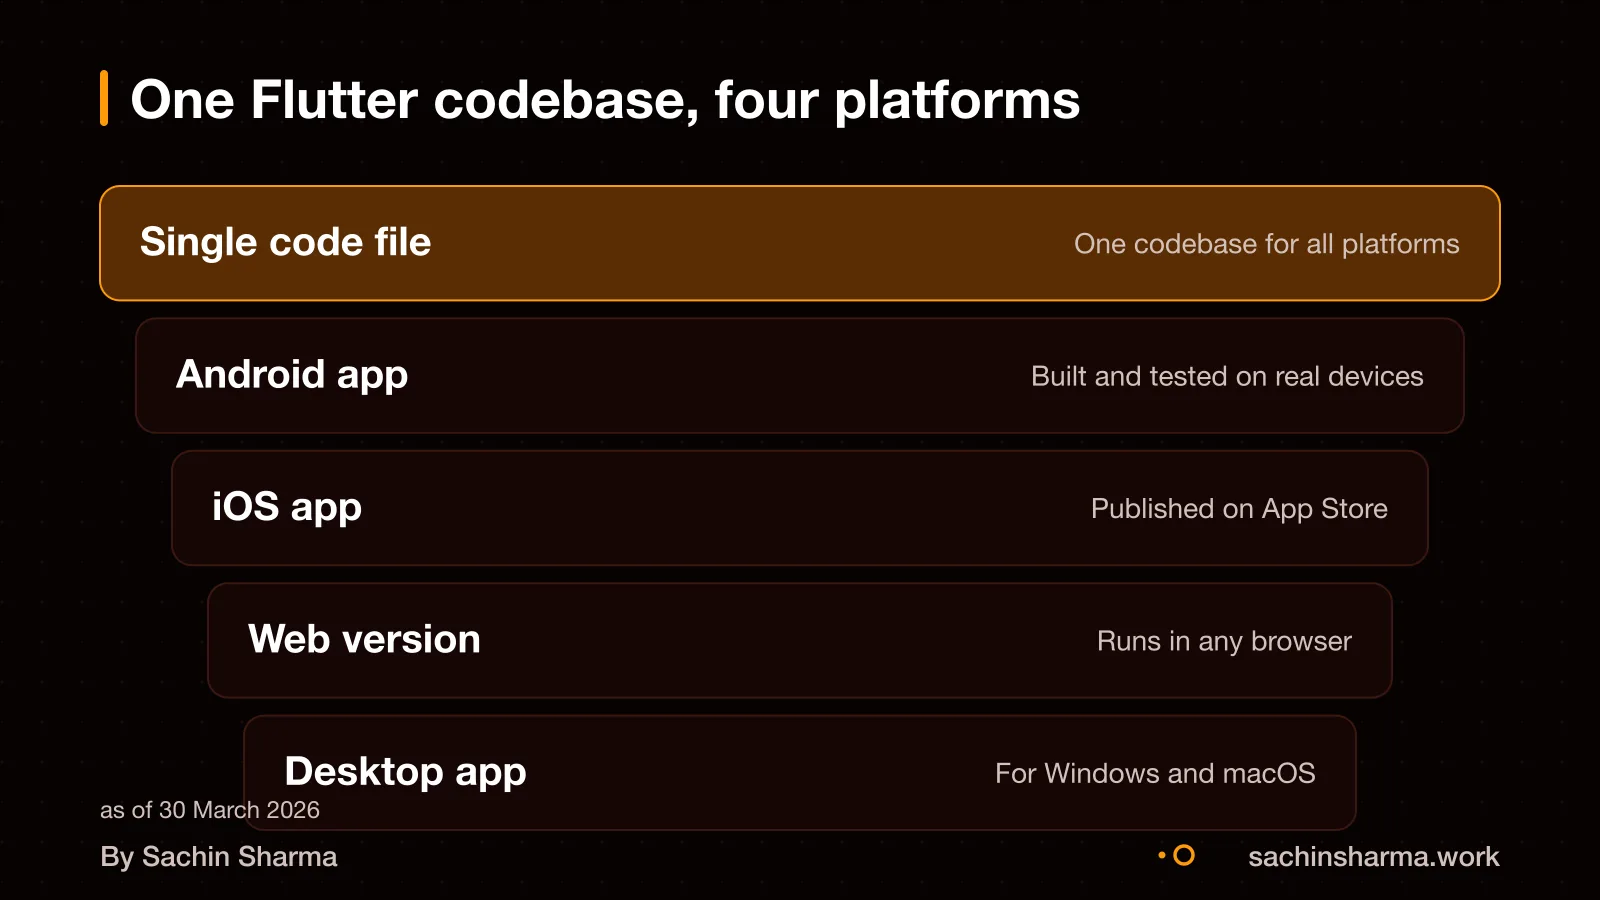Select the 'Android app' heading

(292, 375)
